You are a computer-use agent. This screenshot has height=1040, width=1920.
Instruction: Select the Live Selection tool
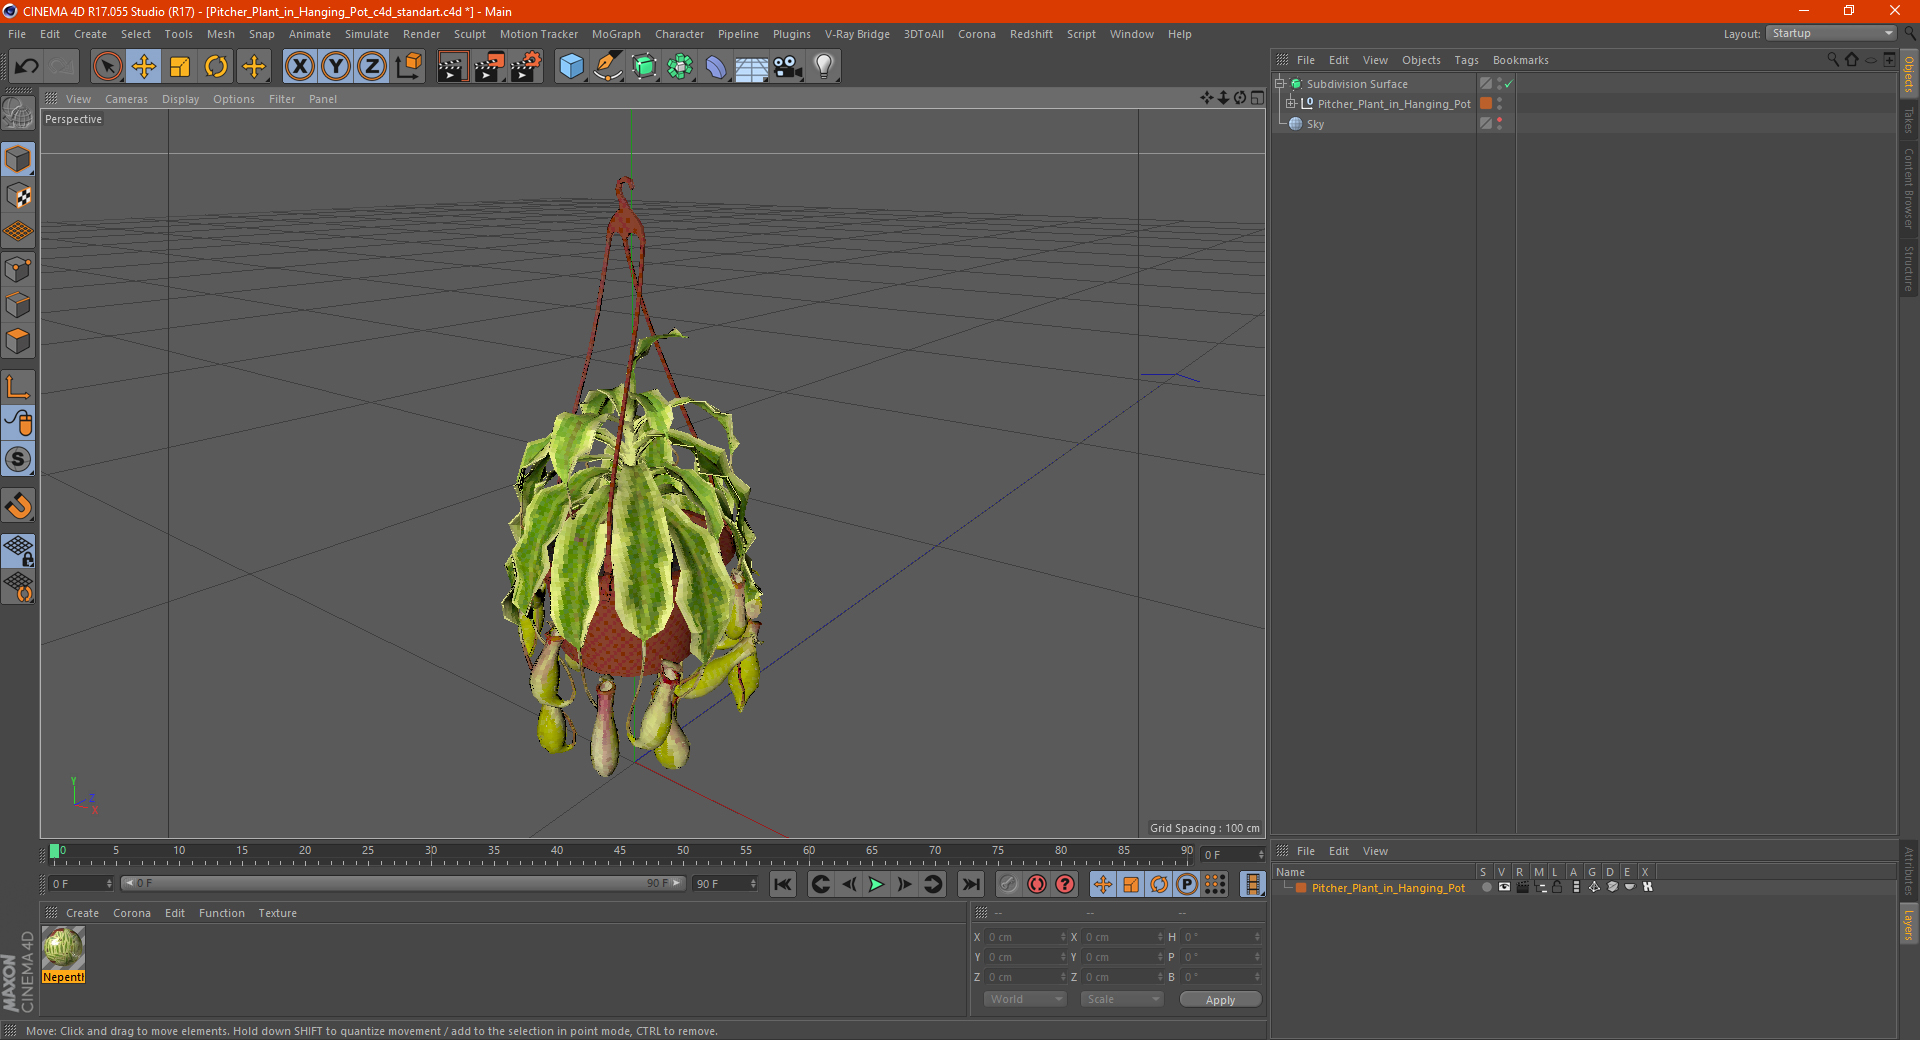(107, 67)
